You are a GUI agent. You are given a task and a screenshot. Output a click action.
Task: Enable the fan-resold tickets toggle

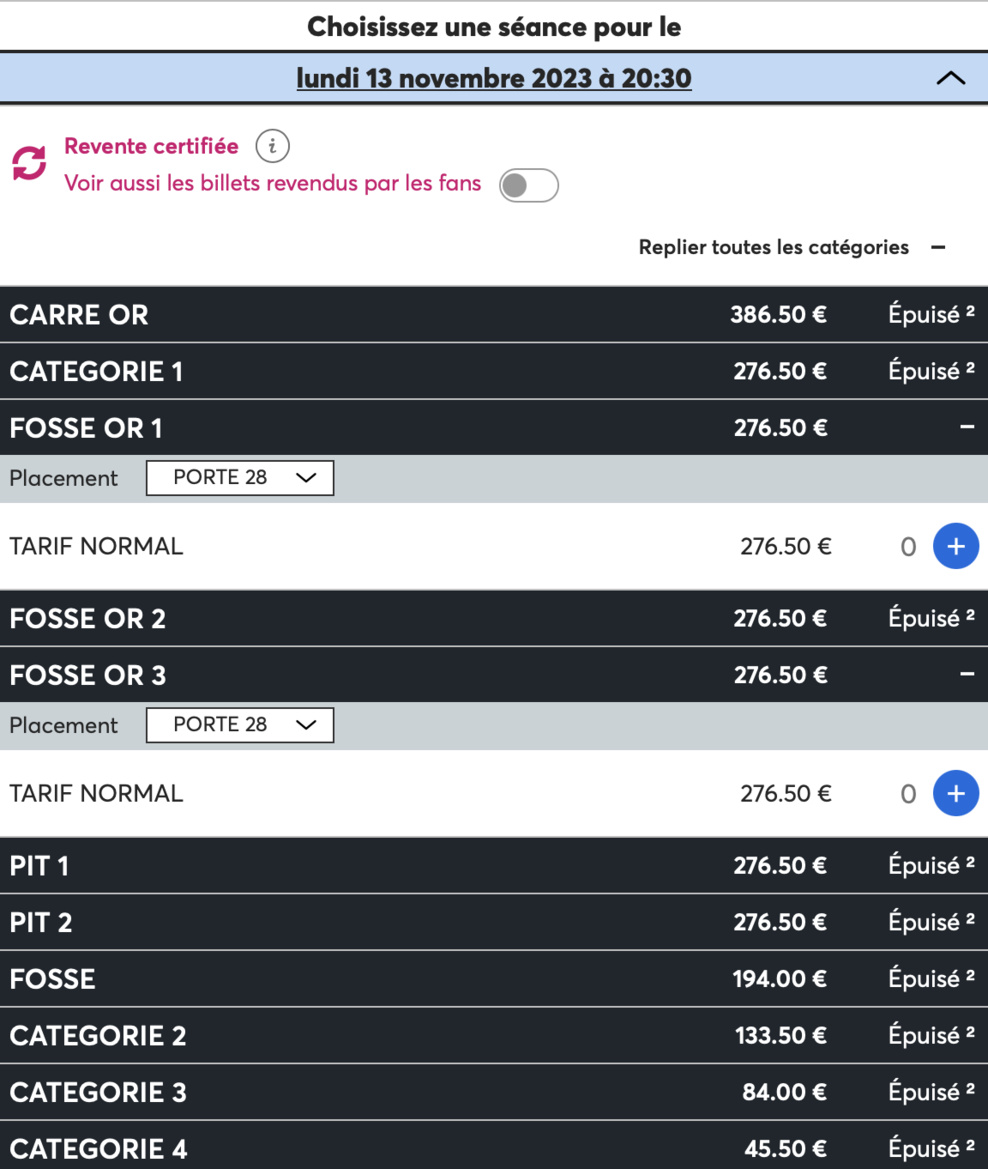coord(529,185)
